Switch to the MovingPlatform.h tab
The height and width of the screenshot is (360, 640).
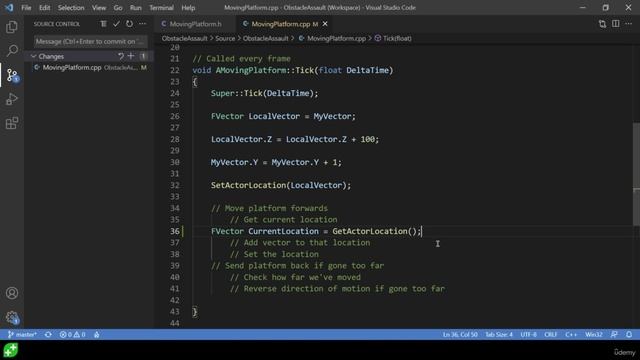pos(195,24)
